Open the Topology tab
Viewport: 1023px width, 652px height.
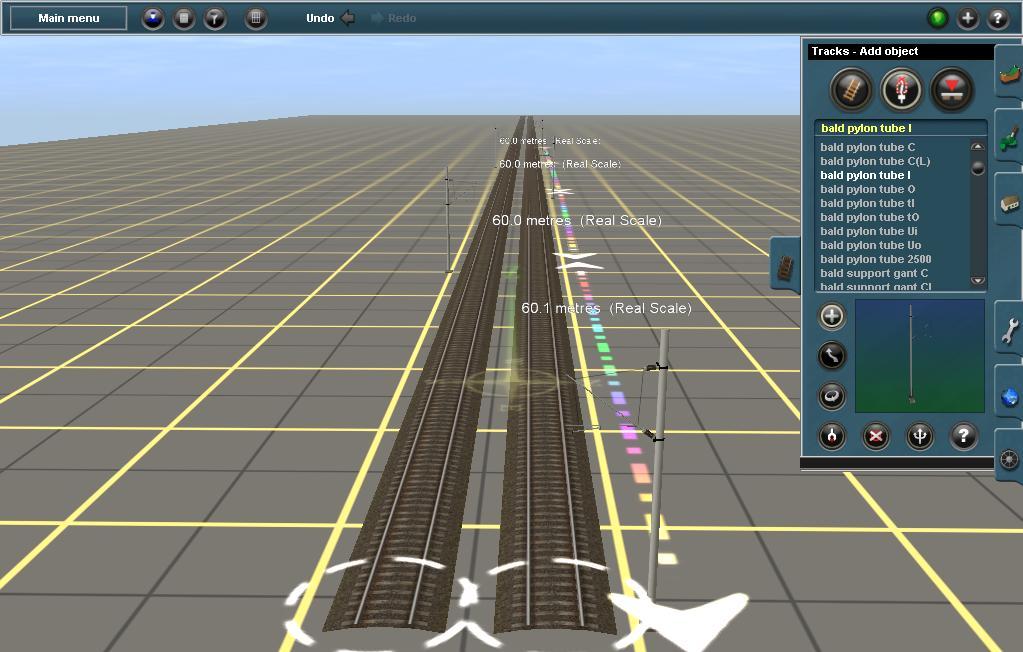pos(1009,72)
